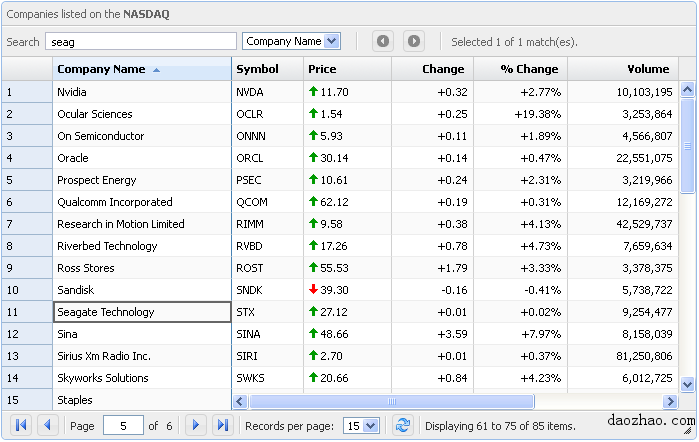Select the Research in Motion Limited cell
Image resolution: width=699 pixels, height=442 pixels.
(142, 224)
